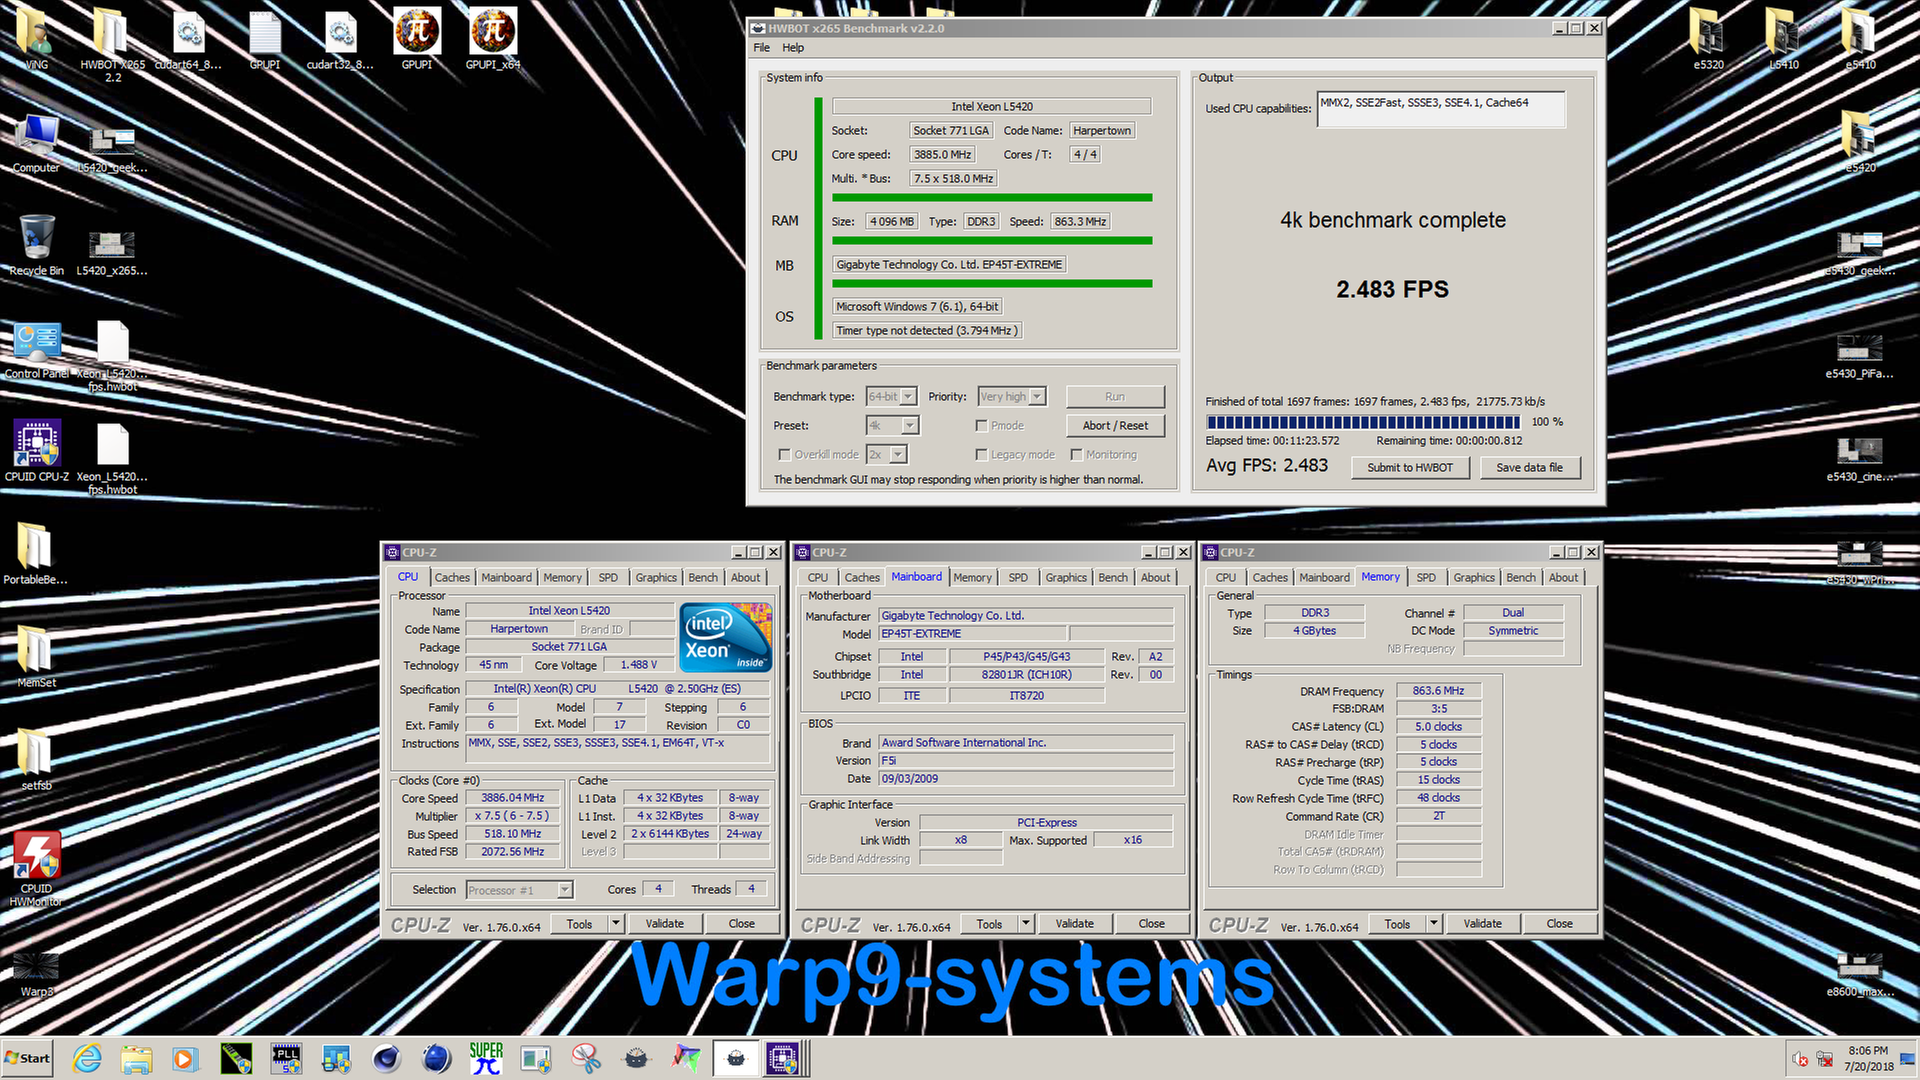Expand Tools arrow in CPU tab window

pos(616,924)
